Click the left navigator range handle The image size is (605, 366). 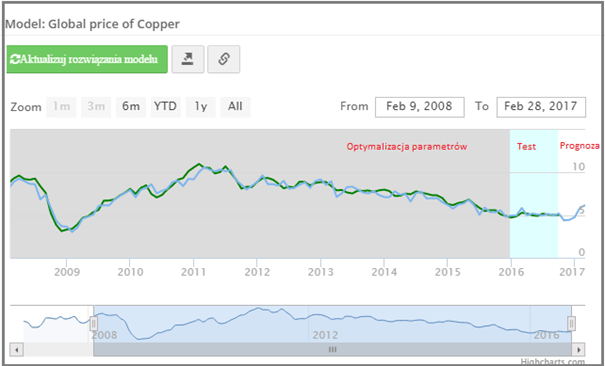[93, 323]
